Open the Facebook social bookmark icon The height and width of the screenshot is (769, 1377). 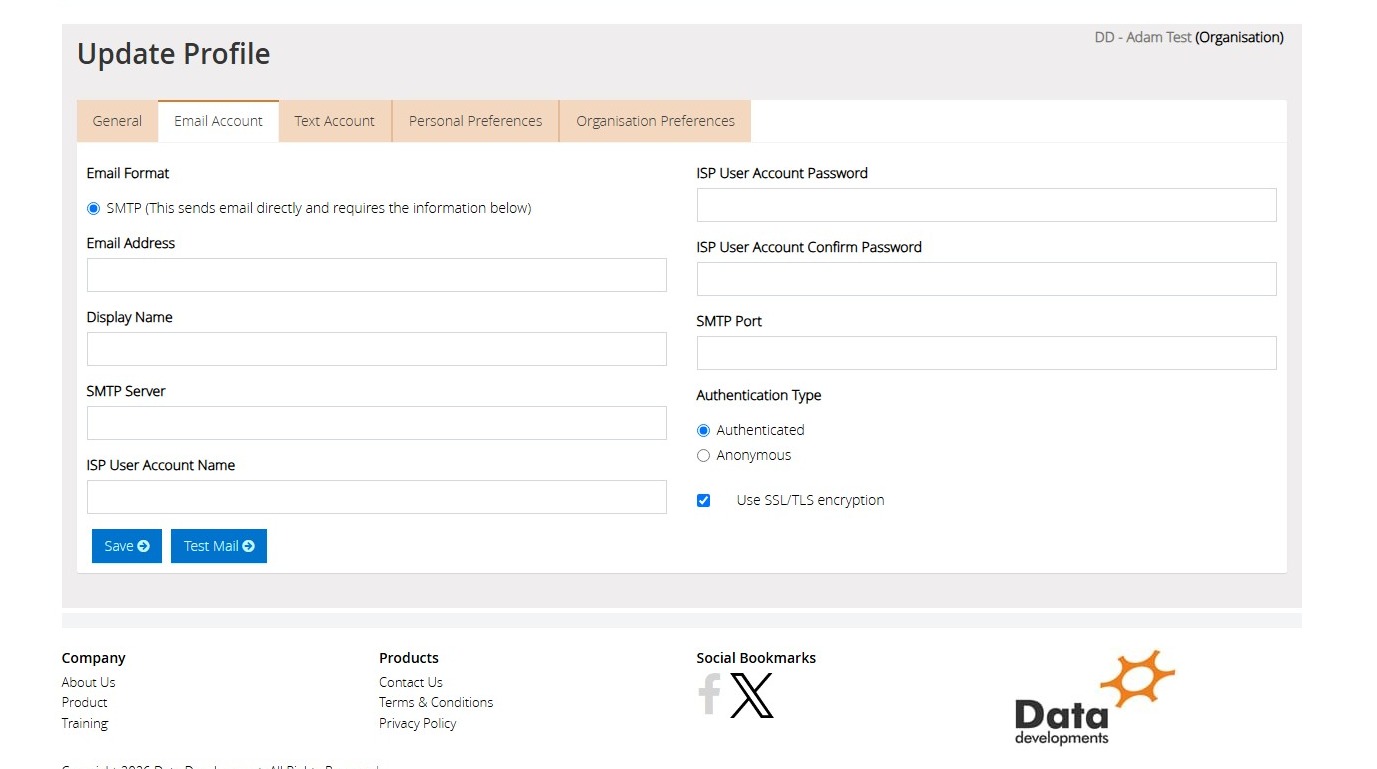pyautogui.click(x=709, y=694)
